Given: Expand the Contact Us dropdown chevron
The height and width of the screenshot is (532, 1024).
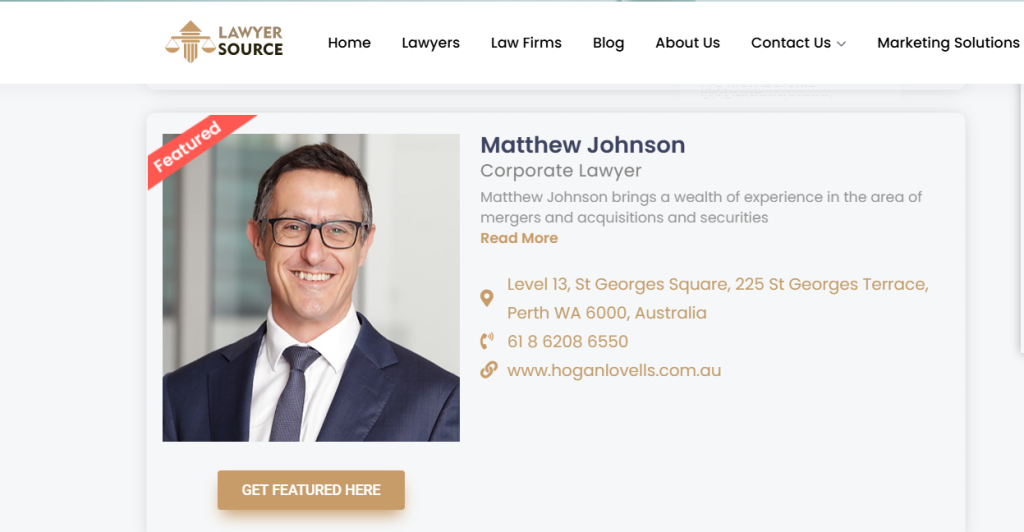Looking at the screenshot, I should coord(841,44).
